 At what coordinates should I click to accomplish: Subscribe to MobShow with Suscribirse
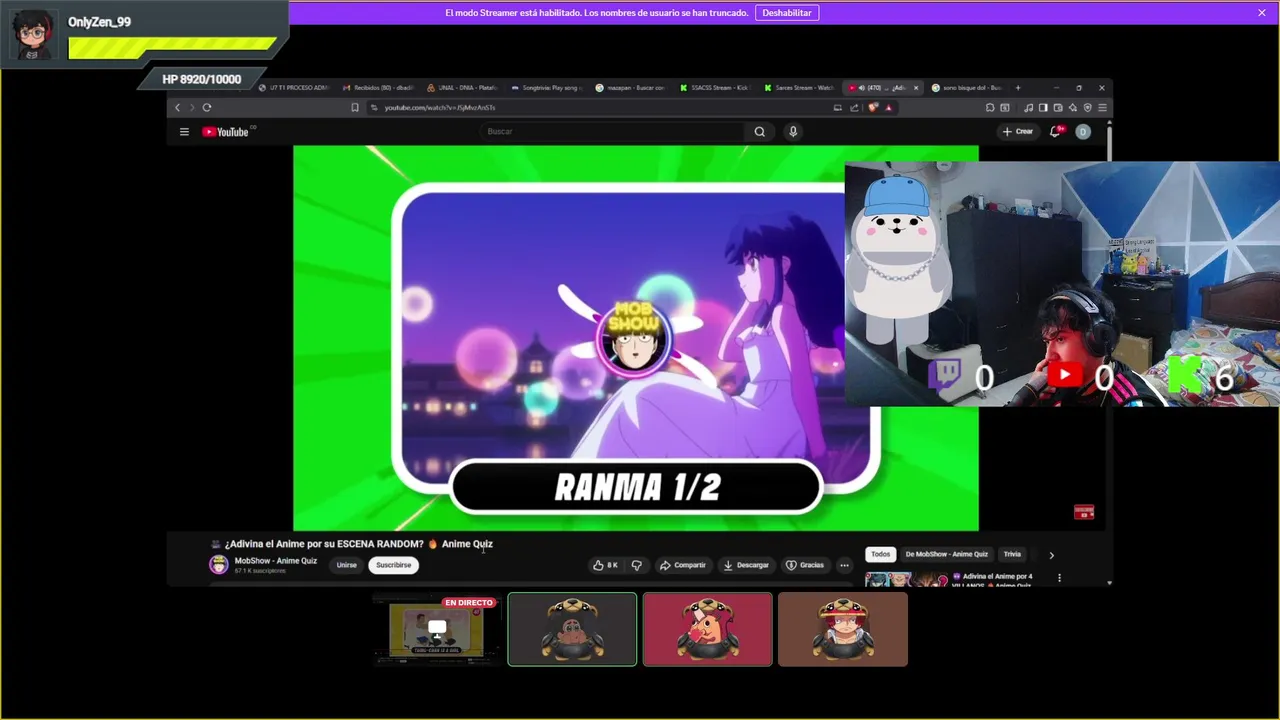tap(393, 565)
